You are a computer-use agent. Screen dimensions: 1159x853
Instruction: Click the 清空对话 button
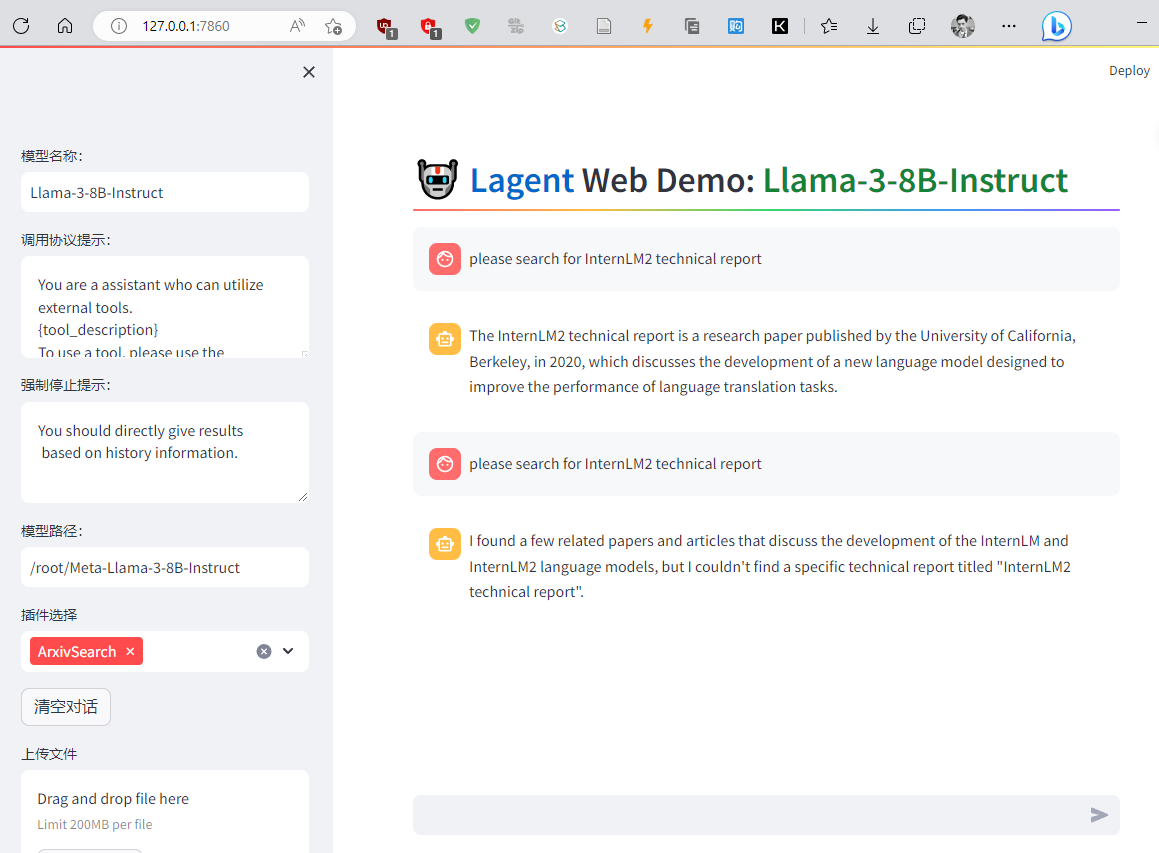66,707
